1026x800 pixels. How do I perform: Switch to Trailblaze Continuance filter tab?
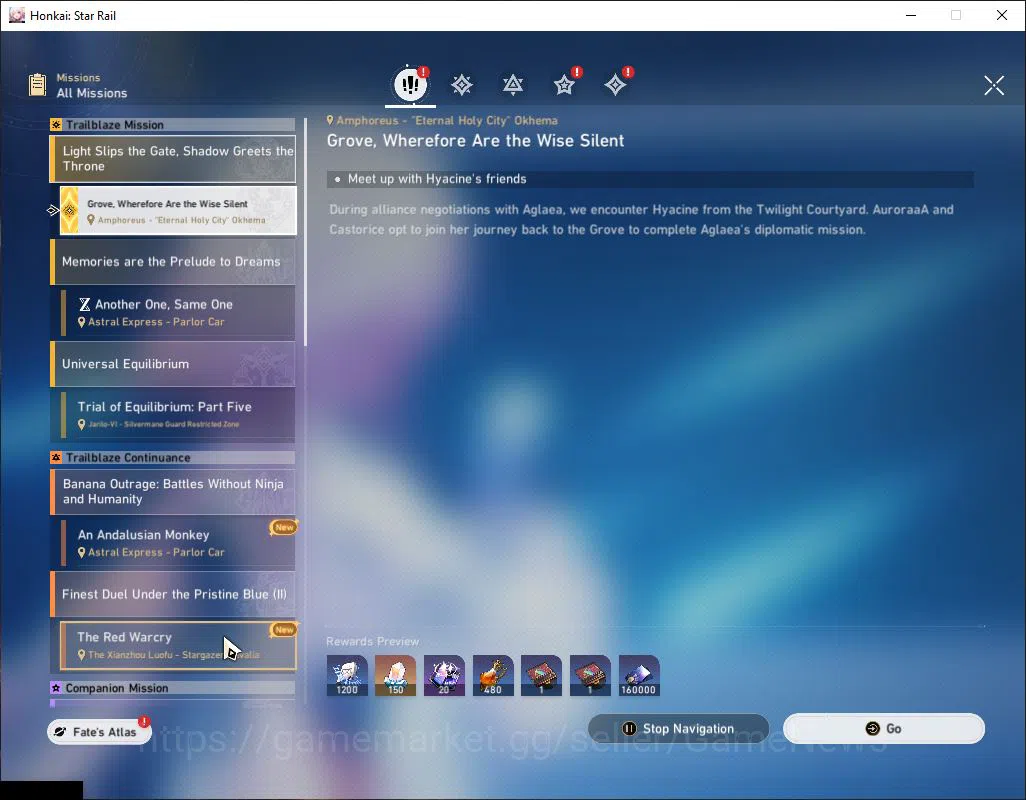513,85
